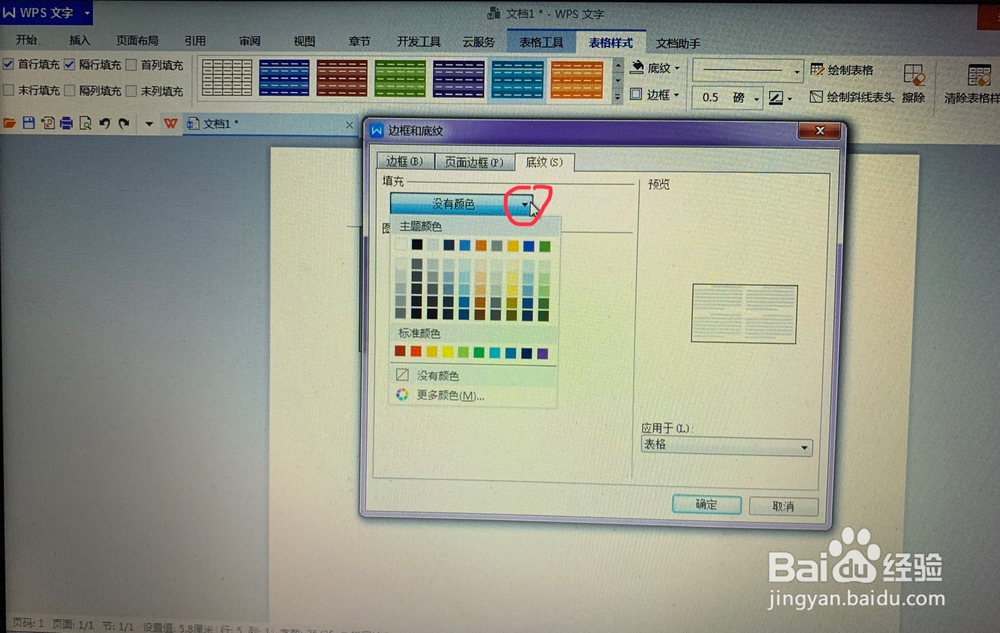Open the quick access toolbar customize arrow

(x=149, y=124)
